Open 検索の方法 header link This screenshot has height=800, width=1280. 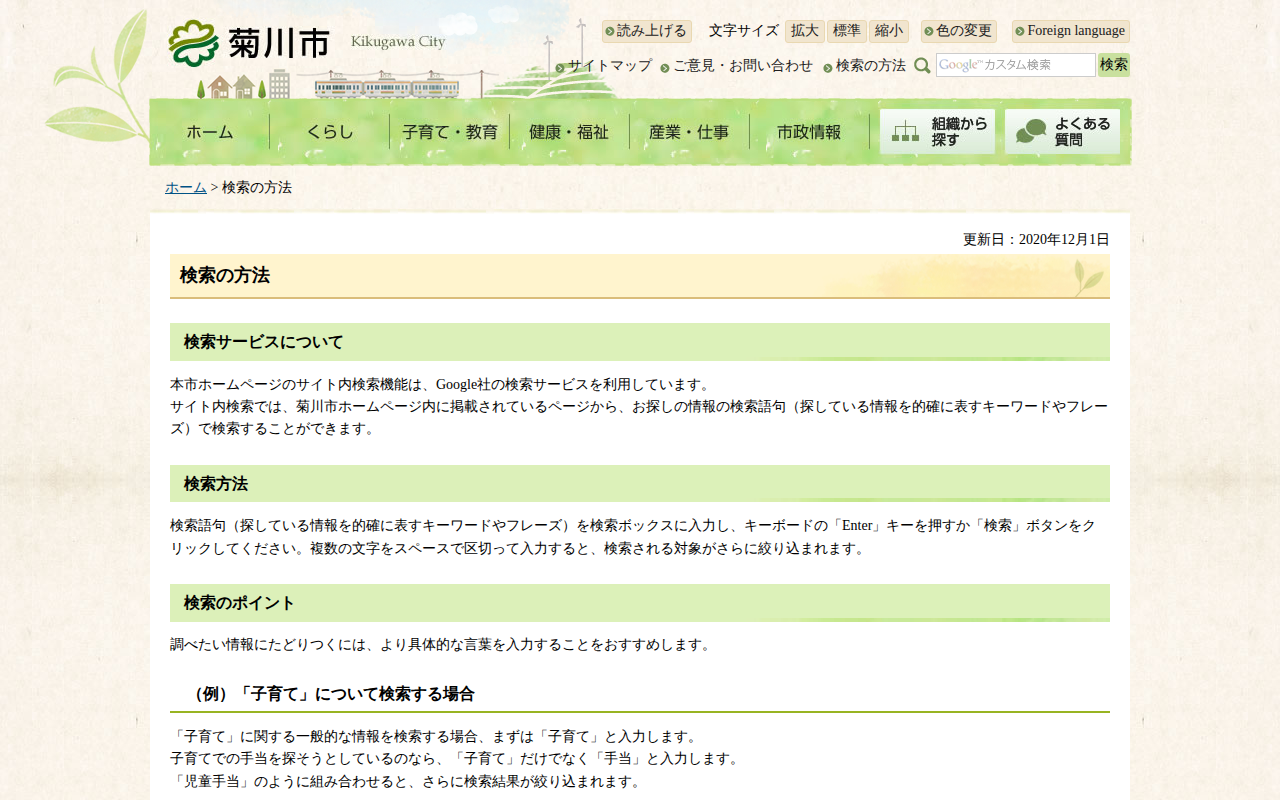(865, 66)
